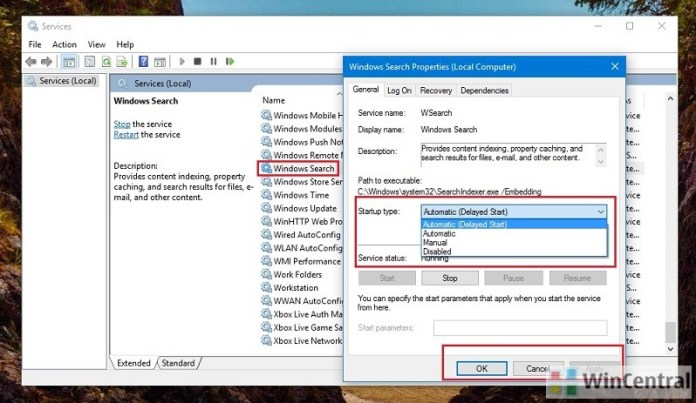
Task: Switch to the Standard view tab
Action: coord(178,363)
